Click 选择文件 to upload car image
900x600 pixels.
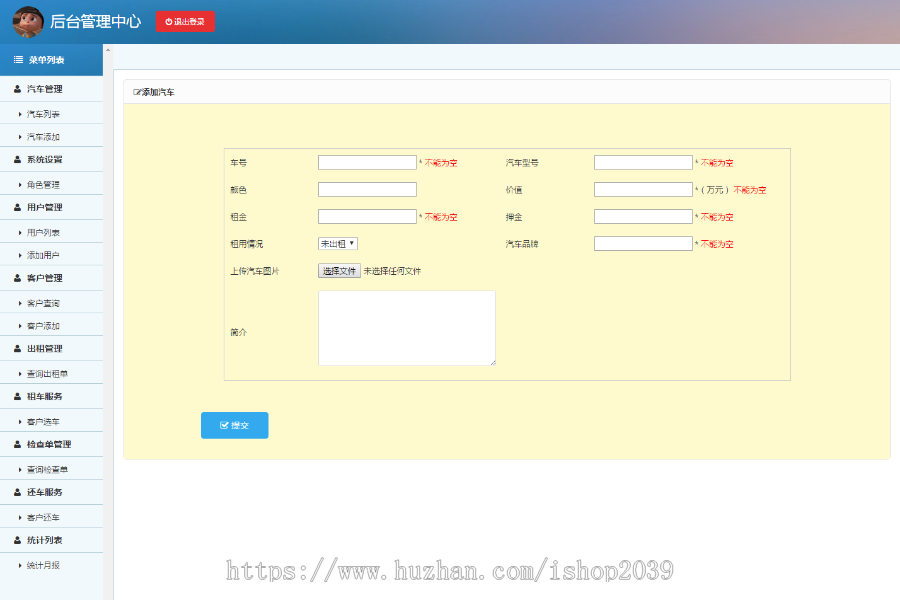[339, 271]
